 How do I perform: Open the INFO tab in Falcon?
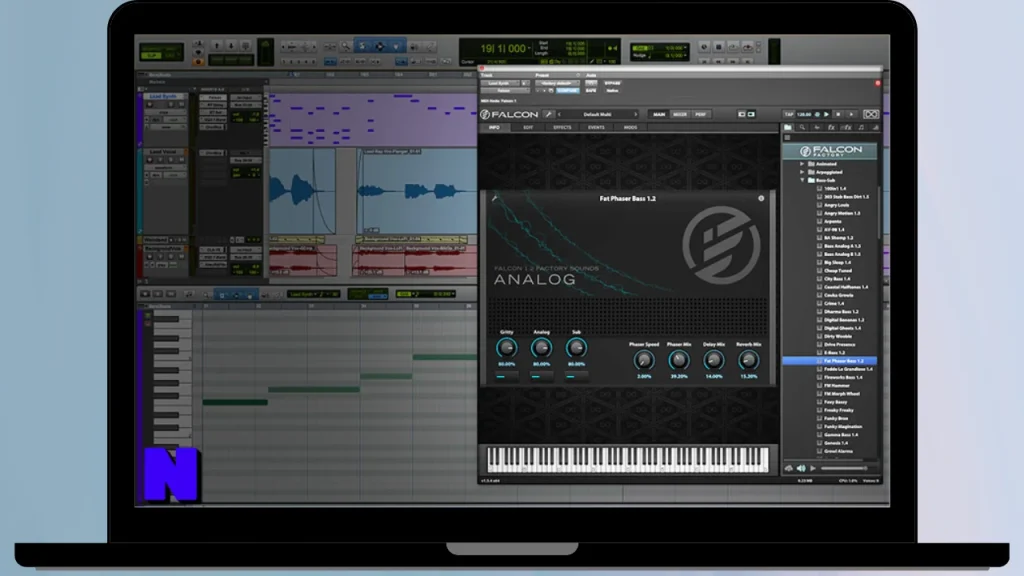tap(494, 127)
